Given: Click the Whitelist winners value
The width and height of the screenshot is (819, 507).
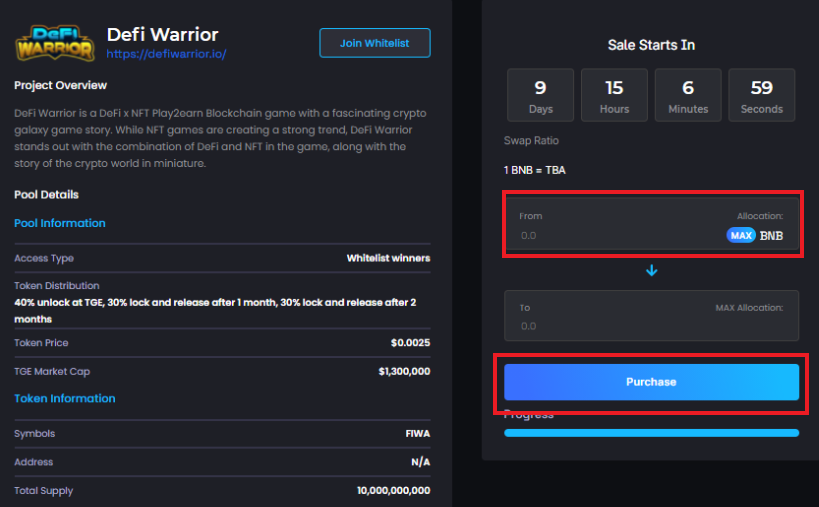Looking at the screenshot, I should [388, 258].
